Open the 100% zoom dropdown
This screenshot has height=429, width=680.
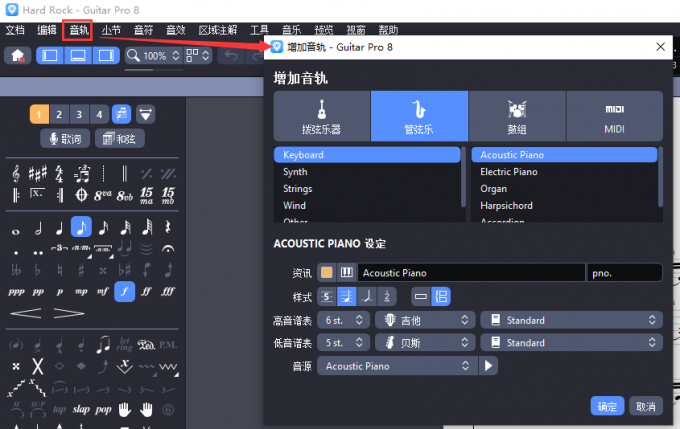point(154,56)
